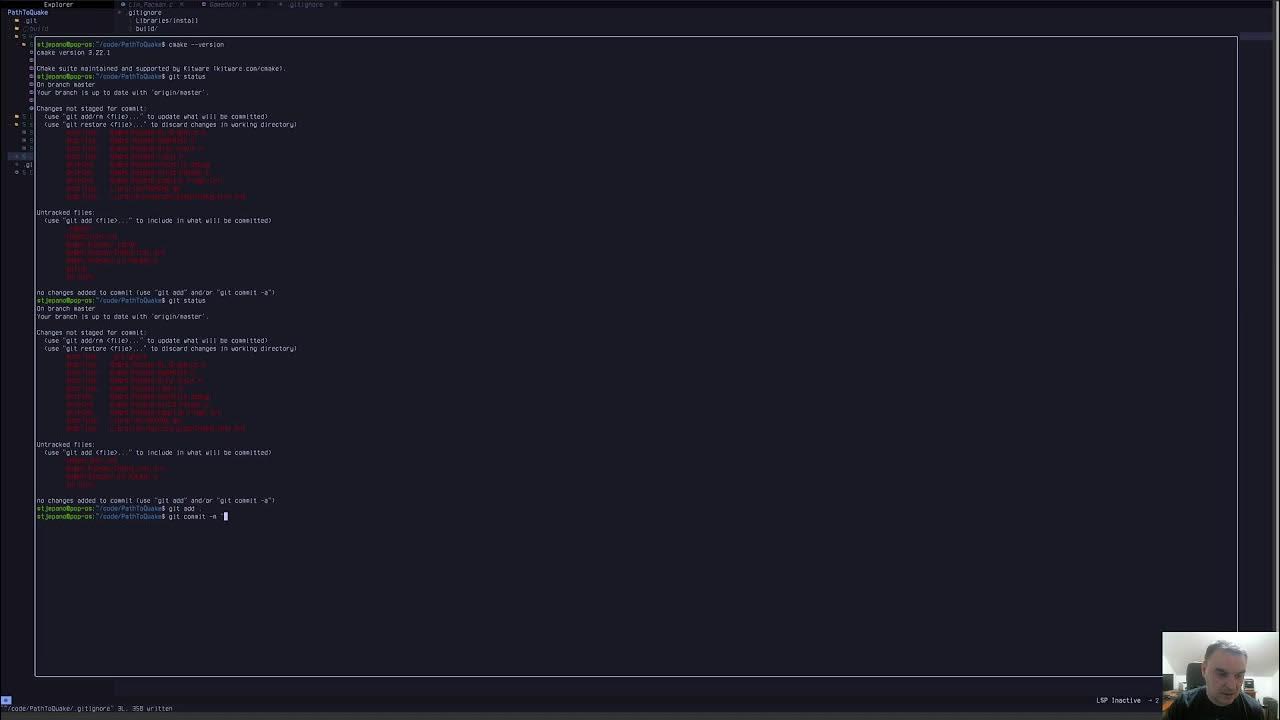Click the .gitignore breadcrumb above the editor
Image resolution: width=1280 pixels, height=720 pixels.
(x=145, y=13)
